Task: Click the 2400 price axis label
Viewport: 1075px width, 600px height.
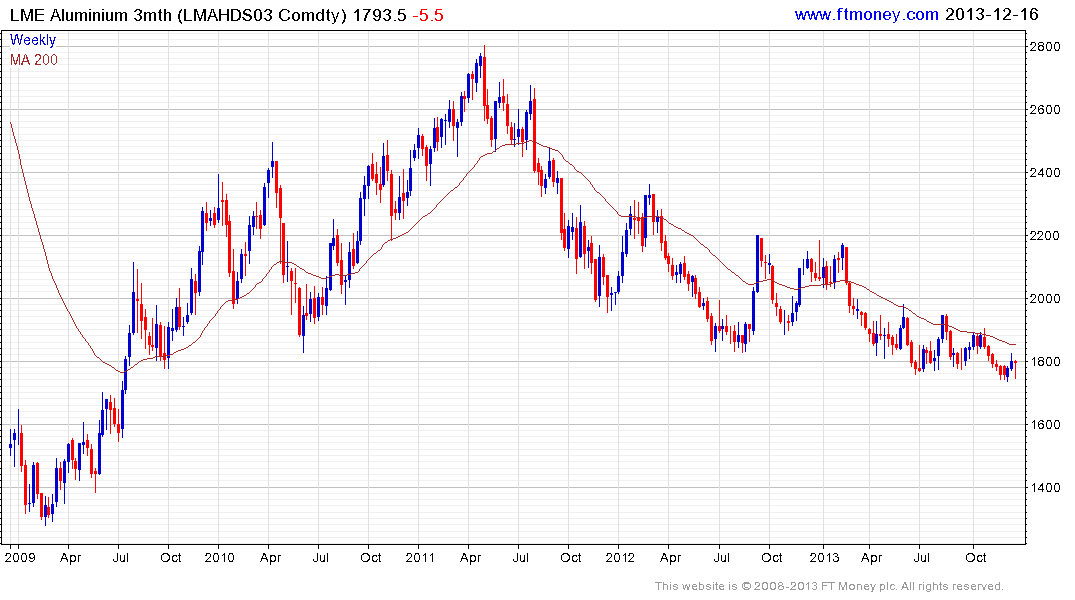Action: click(x=1044, y=173)
